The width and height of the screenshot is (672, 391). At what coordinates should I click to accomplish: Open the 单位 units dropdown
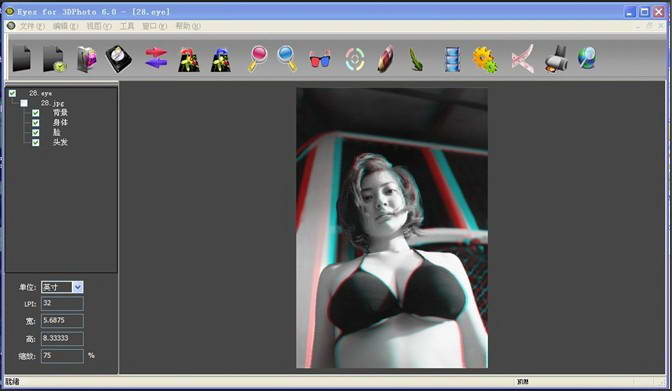click(78, 287)
